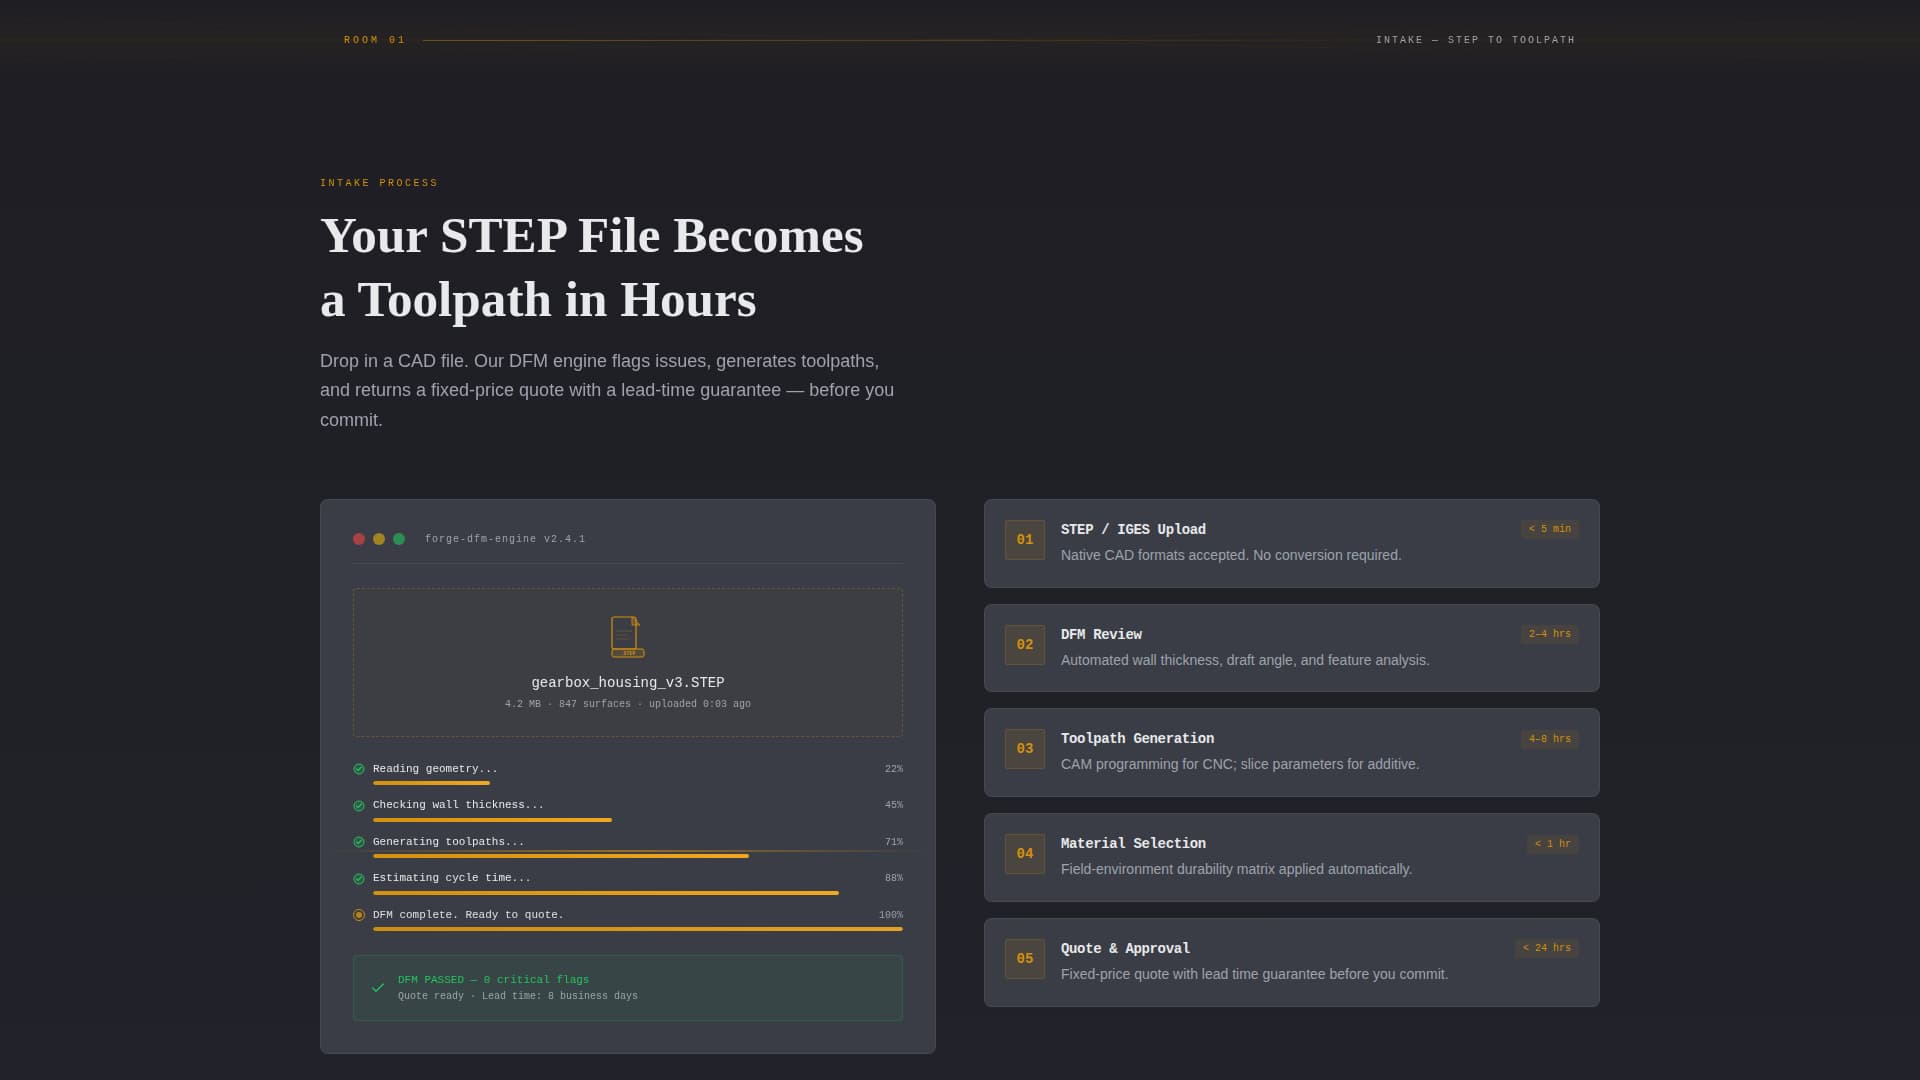Select the ROOM 01 header label

coord(374,39)
